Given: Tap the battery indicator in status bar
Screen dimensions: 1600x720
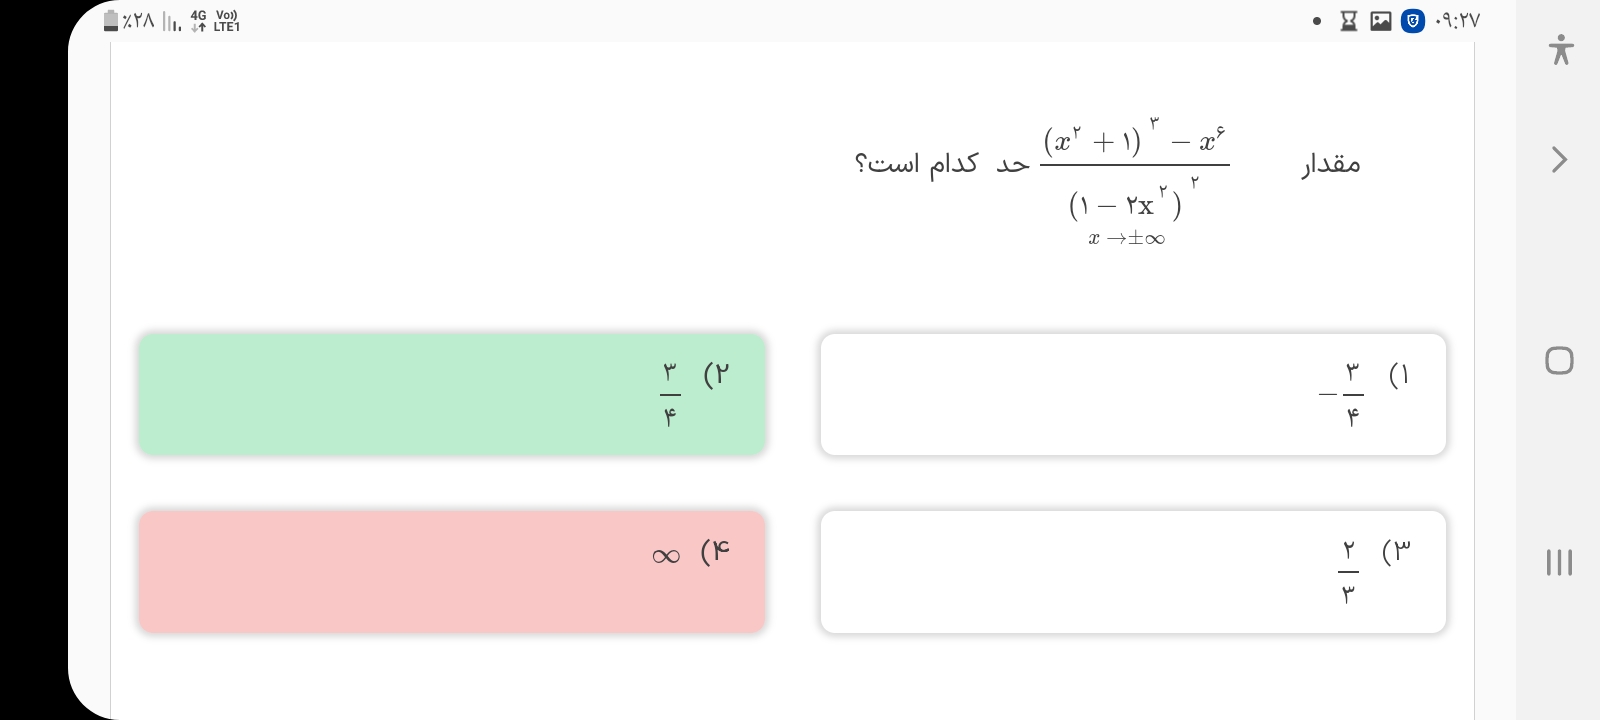Looking at the screenshot, I should [x=111, y=21].
